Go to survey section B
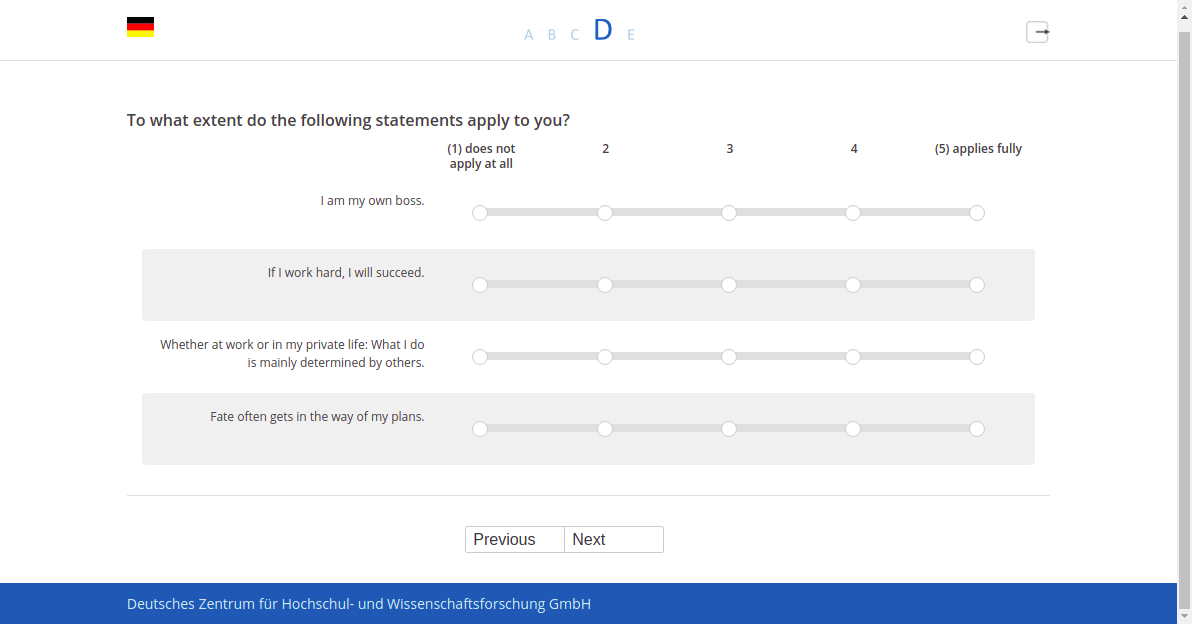 point(552,35)
